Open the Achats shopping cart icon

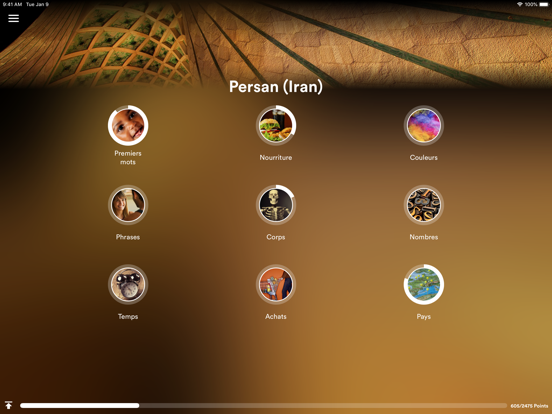point(276,284)
